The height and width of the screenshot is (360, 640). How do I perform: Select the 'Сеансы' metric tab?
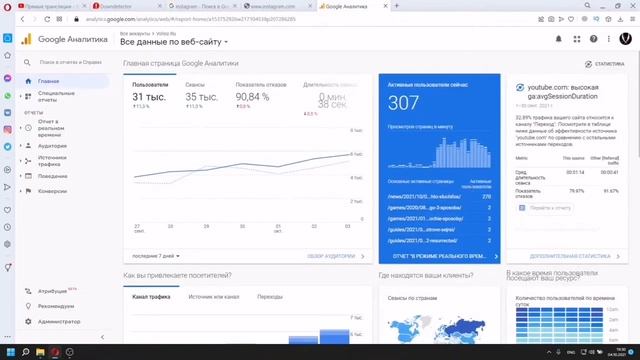pos(195,84)
